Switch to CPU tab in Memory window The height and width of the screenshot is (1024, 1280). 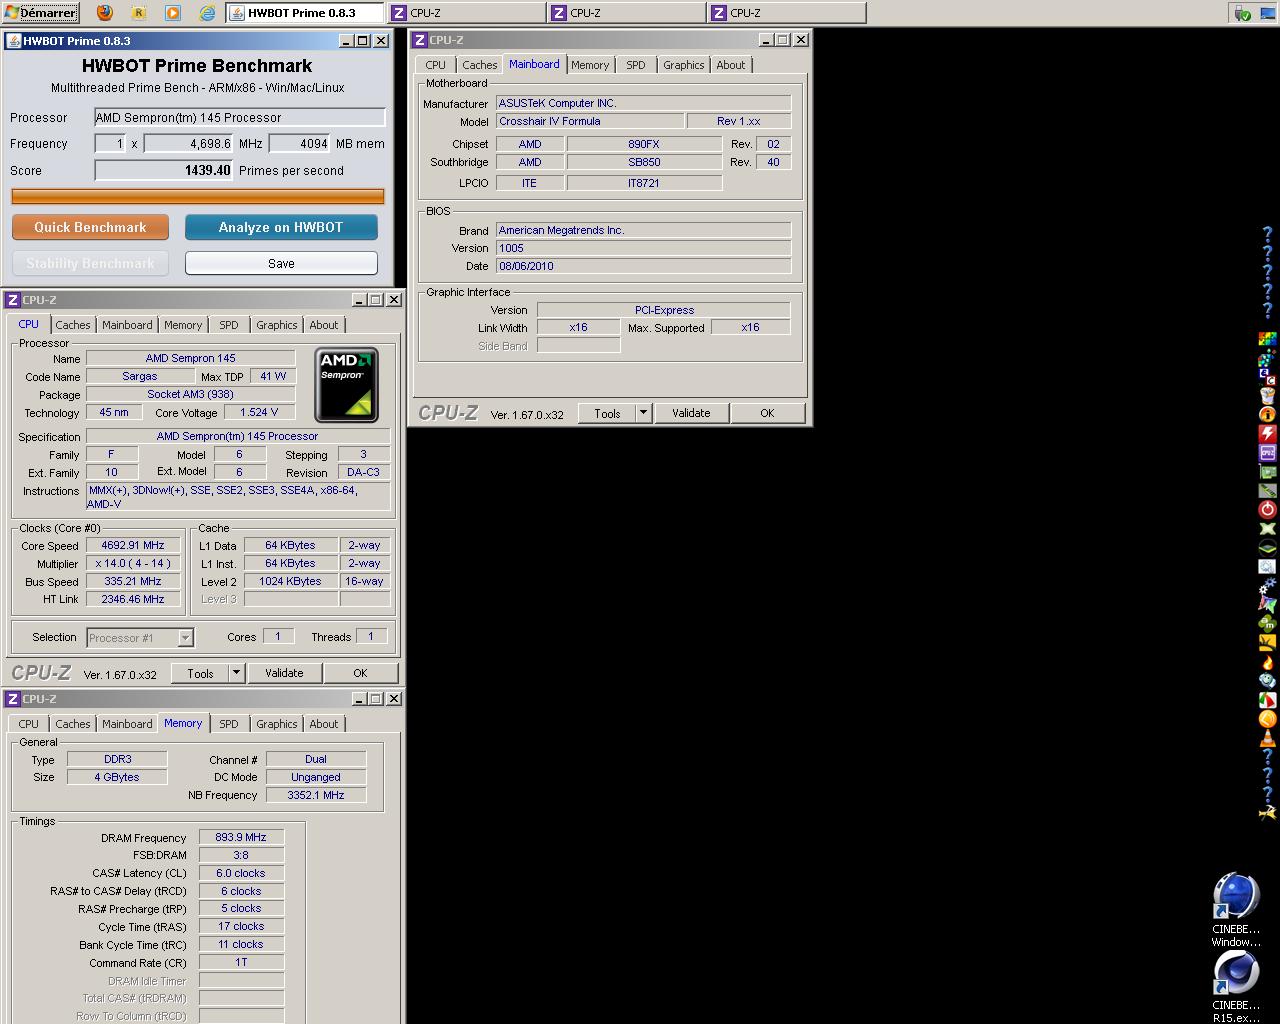[x=28, y=724]
